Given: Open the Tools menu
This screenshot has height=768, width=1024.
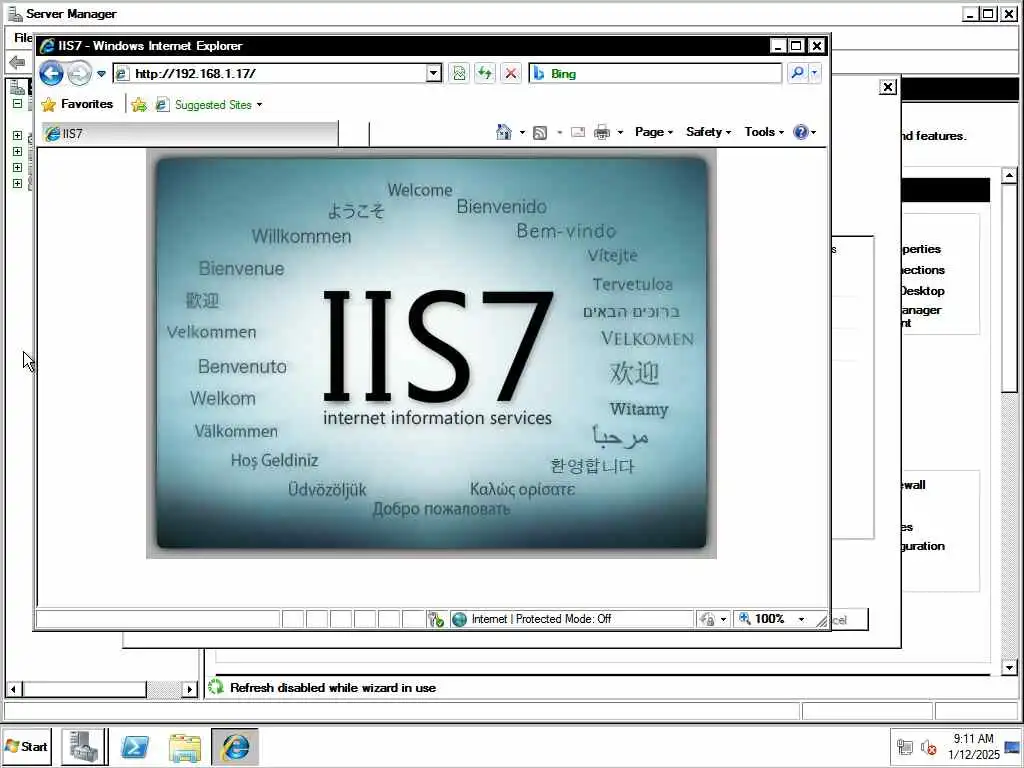Looking at the screenshot, I should click(763, 132).
